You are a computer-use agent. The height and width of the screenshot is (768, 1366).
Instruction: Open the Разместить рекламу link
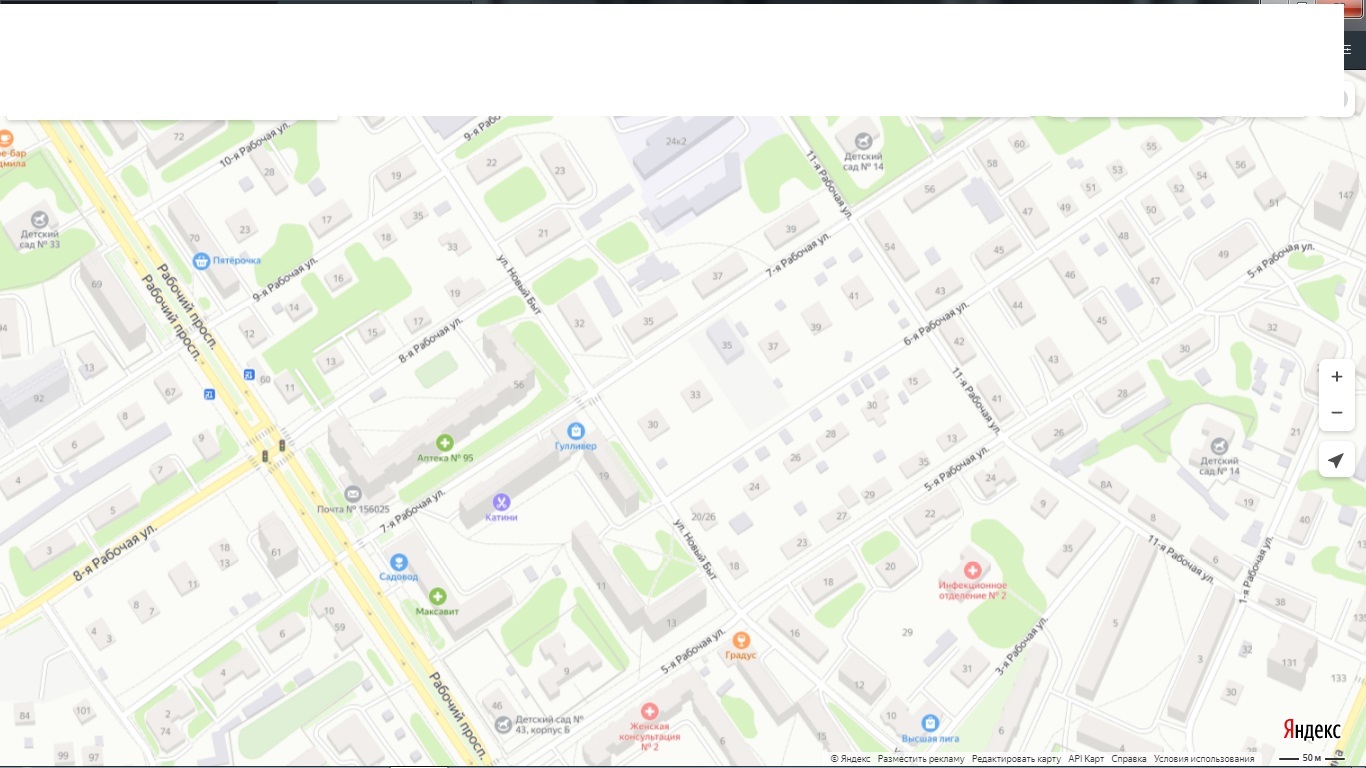921,759
